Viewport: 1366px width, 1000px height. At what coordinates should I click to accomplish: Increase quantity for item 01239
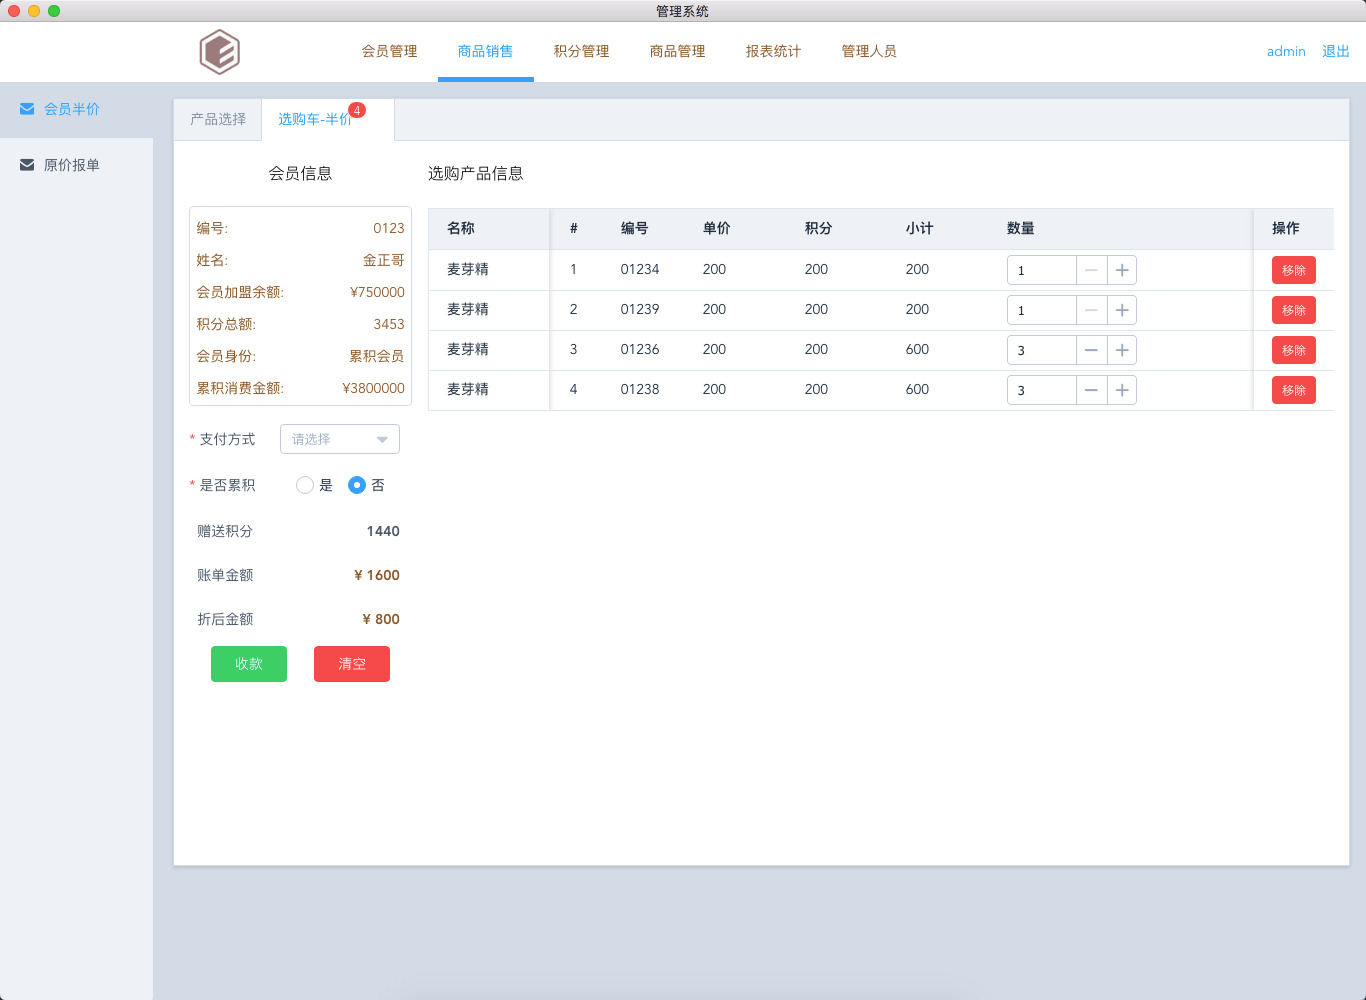(1122, 310)
